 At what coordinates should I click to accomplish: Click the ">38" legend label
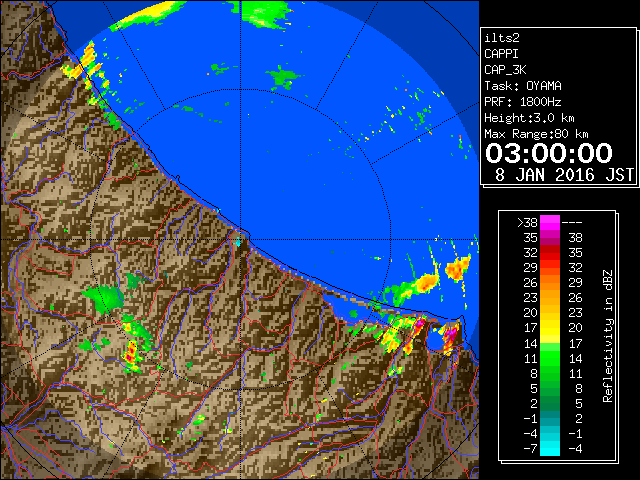527,223
